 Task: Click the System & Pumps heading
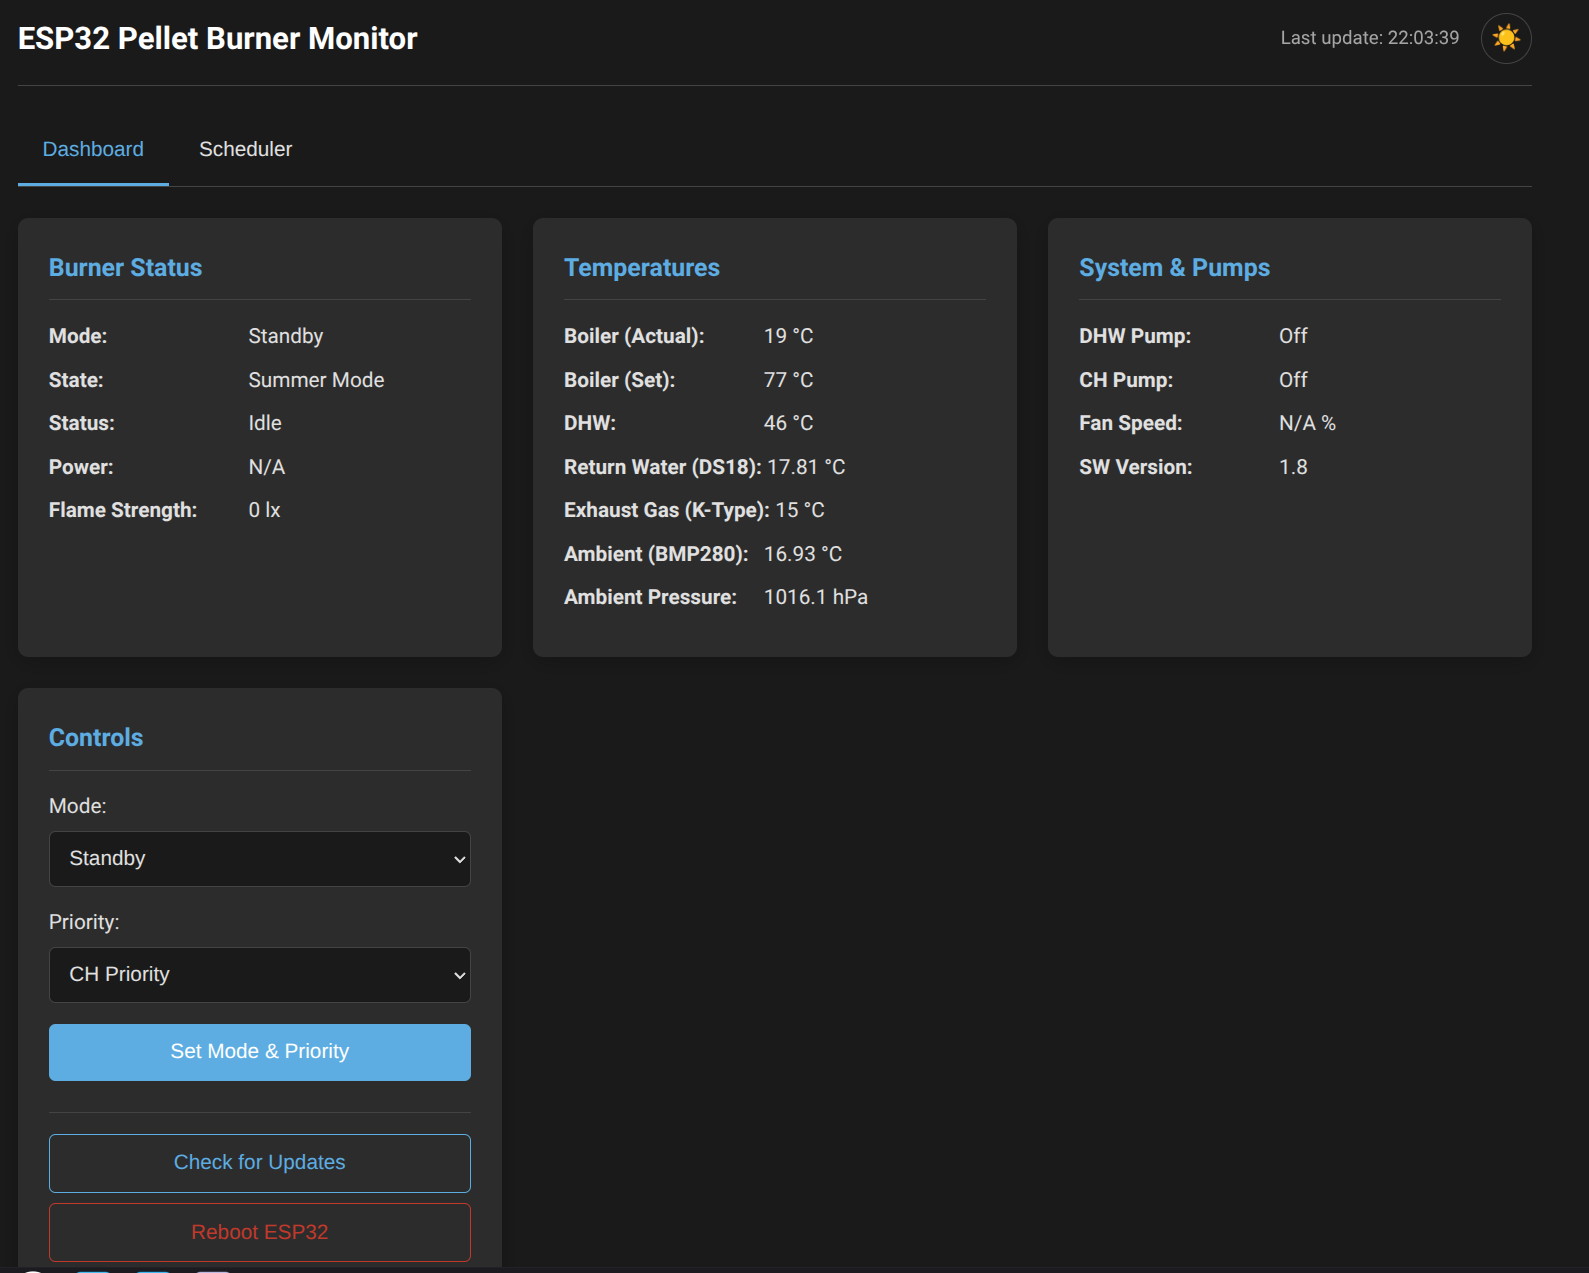coord(1174,268)
